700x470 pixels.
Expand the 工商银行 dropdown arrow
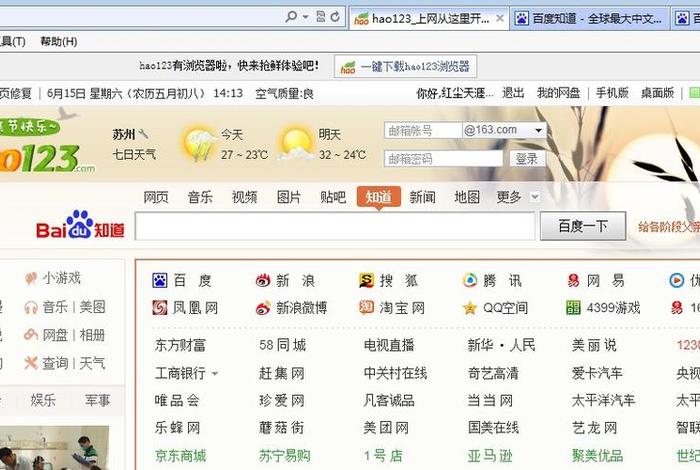(215, 373)
